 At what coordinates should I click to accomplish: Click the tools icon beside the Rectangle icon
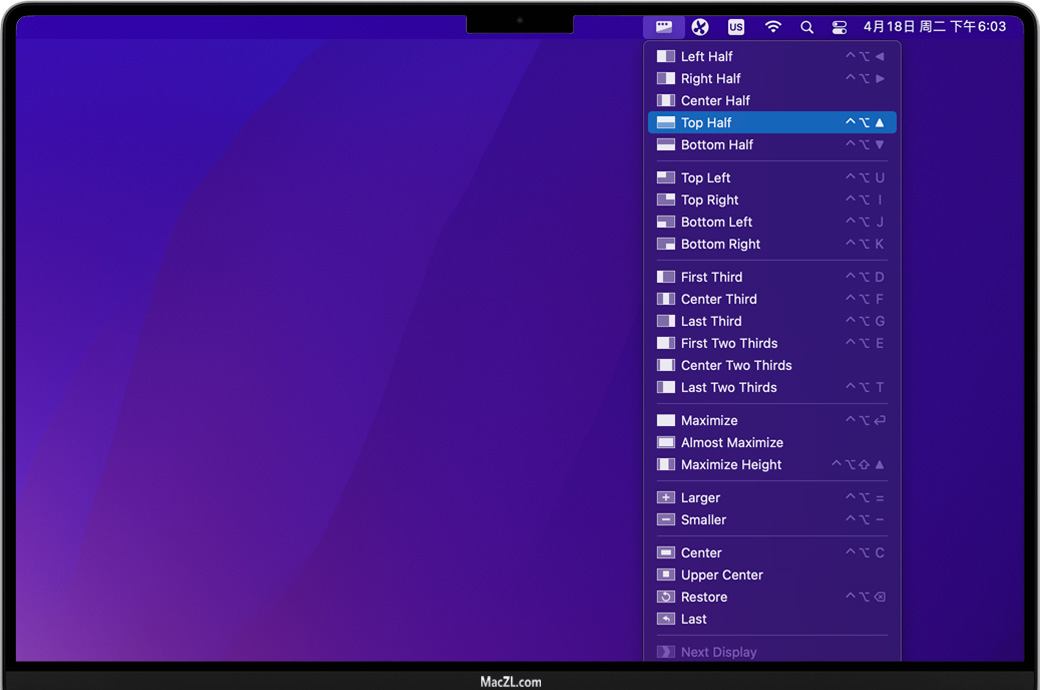click(700, 27)
